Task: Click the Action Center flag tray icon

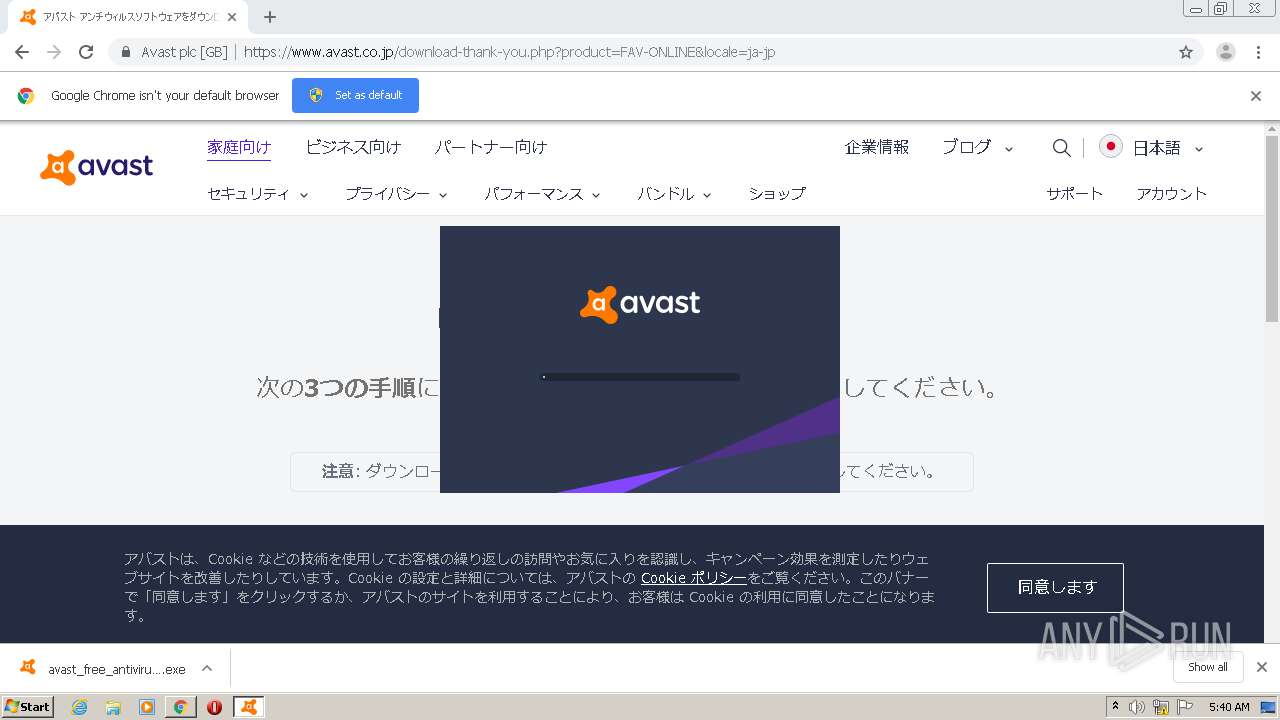Action: [x=1186, y=707]
